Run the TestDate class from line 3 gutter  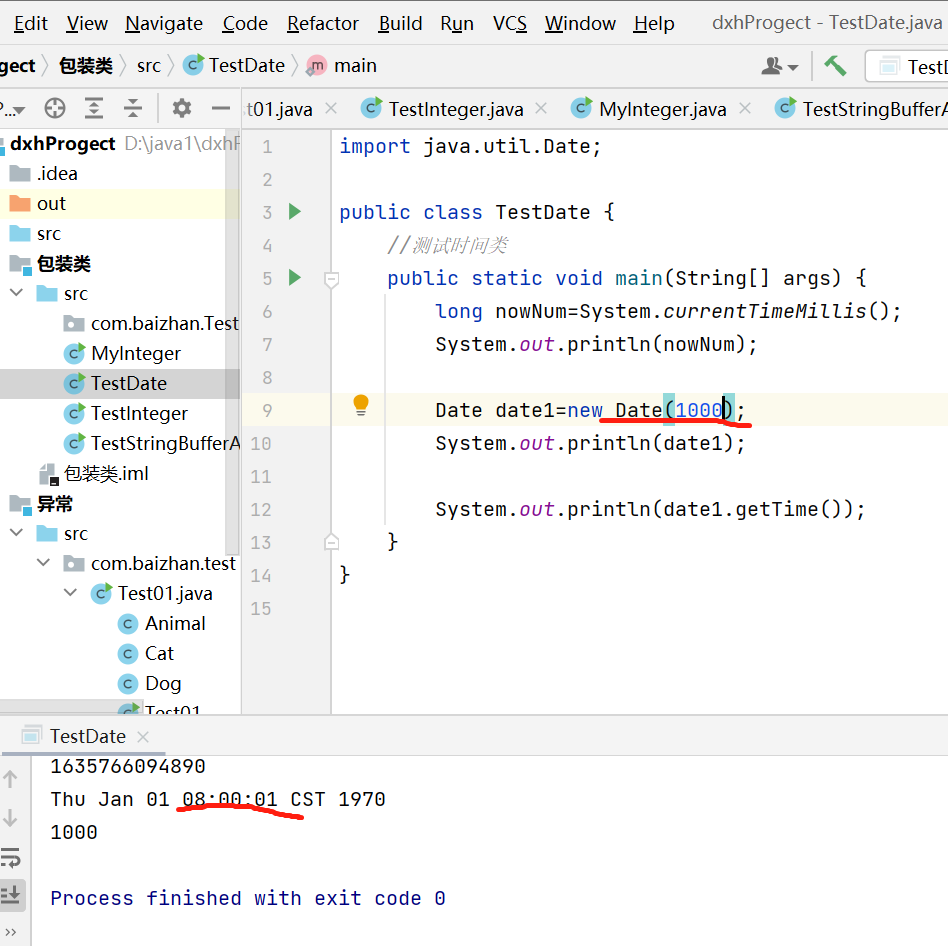coord(294,212)
